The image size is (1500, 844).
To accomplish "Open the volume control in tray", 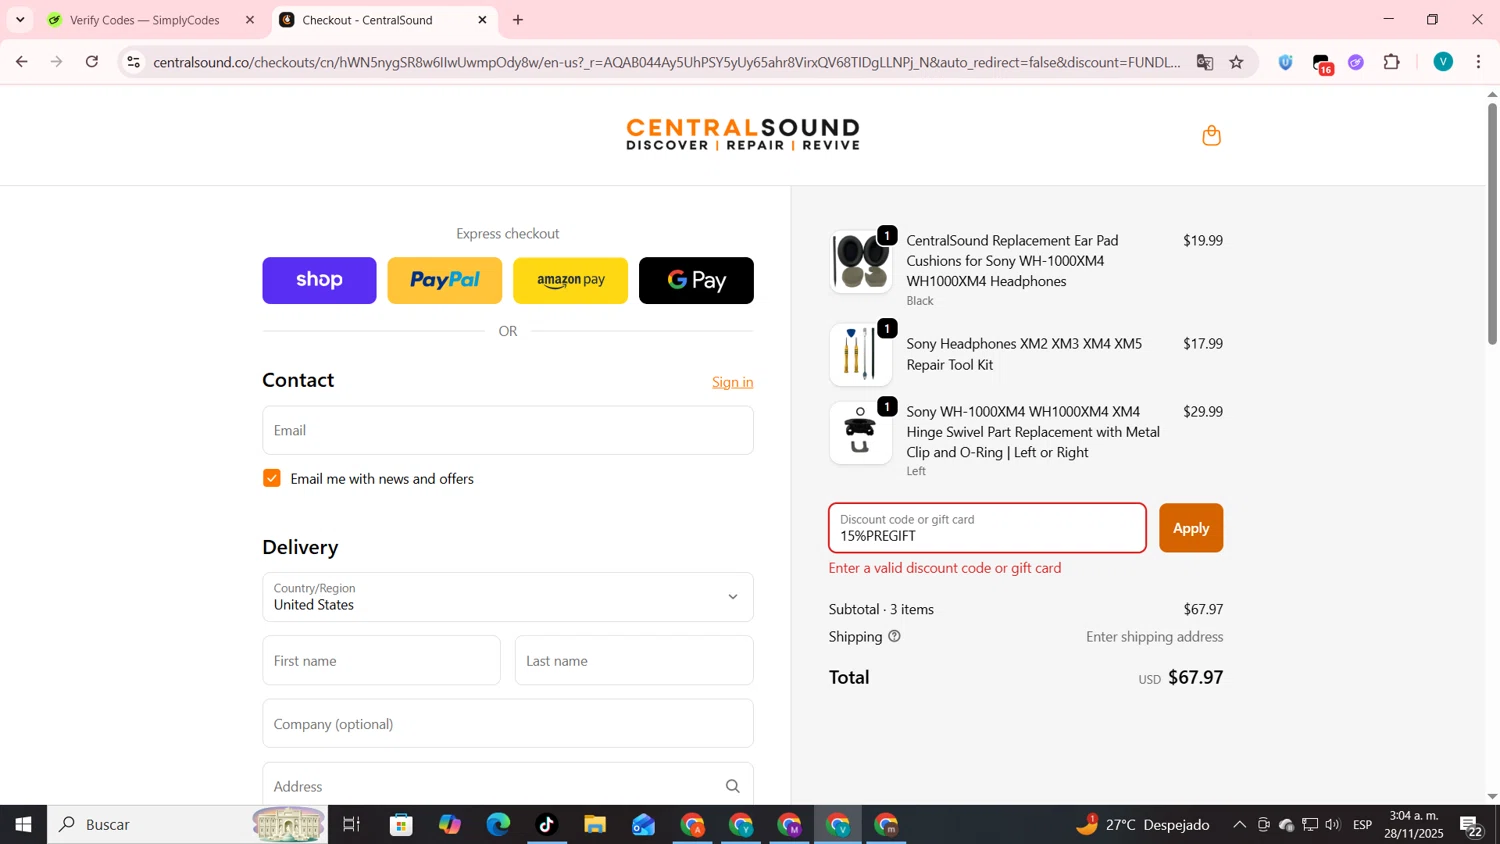I will click(1333, 825).
